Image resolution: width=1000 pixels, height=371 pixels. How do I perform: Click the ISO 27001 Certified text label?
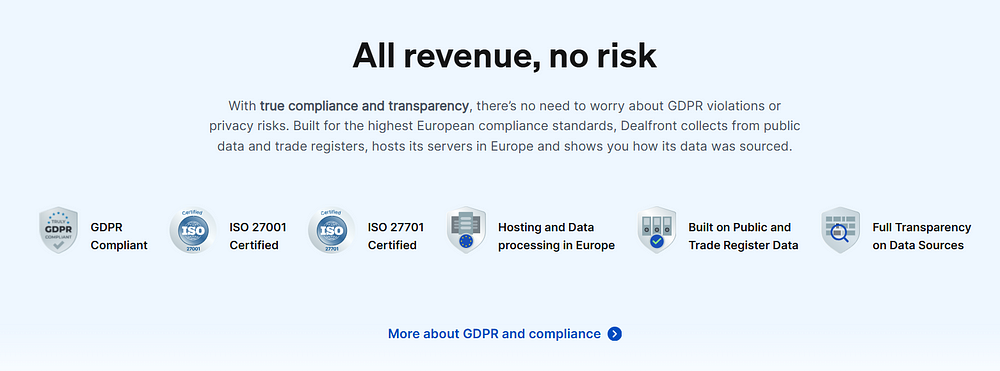[258, 236]
